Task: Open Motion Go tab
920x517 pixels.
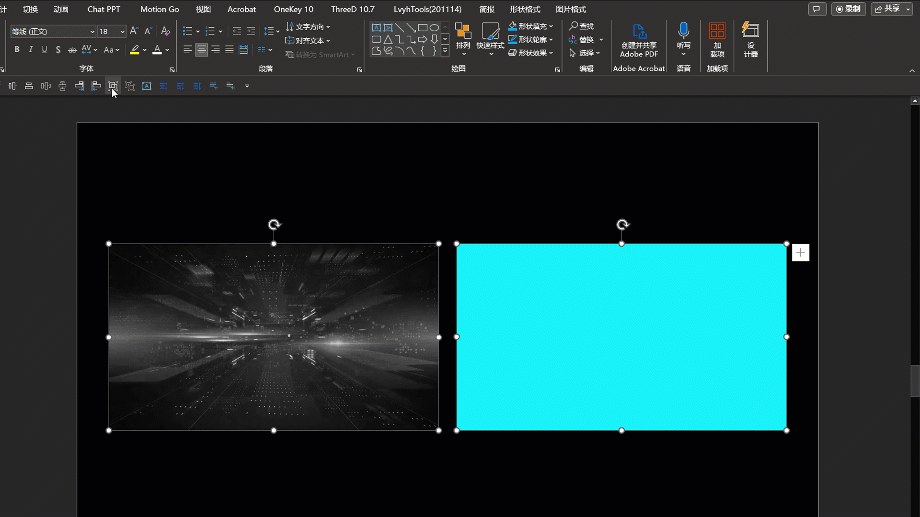Action: [x=160, y=9]
